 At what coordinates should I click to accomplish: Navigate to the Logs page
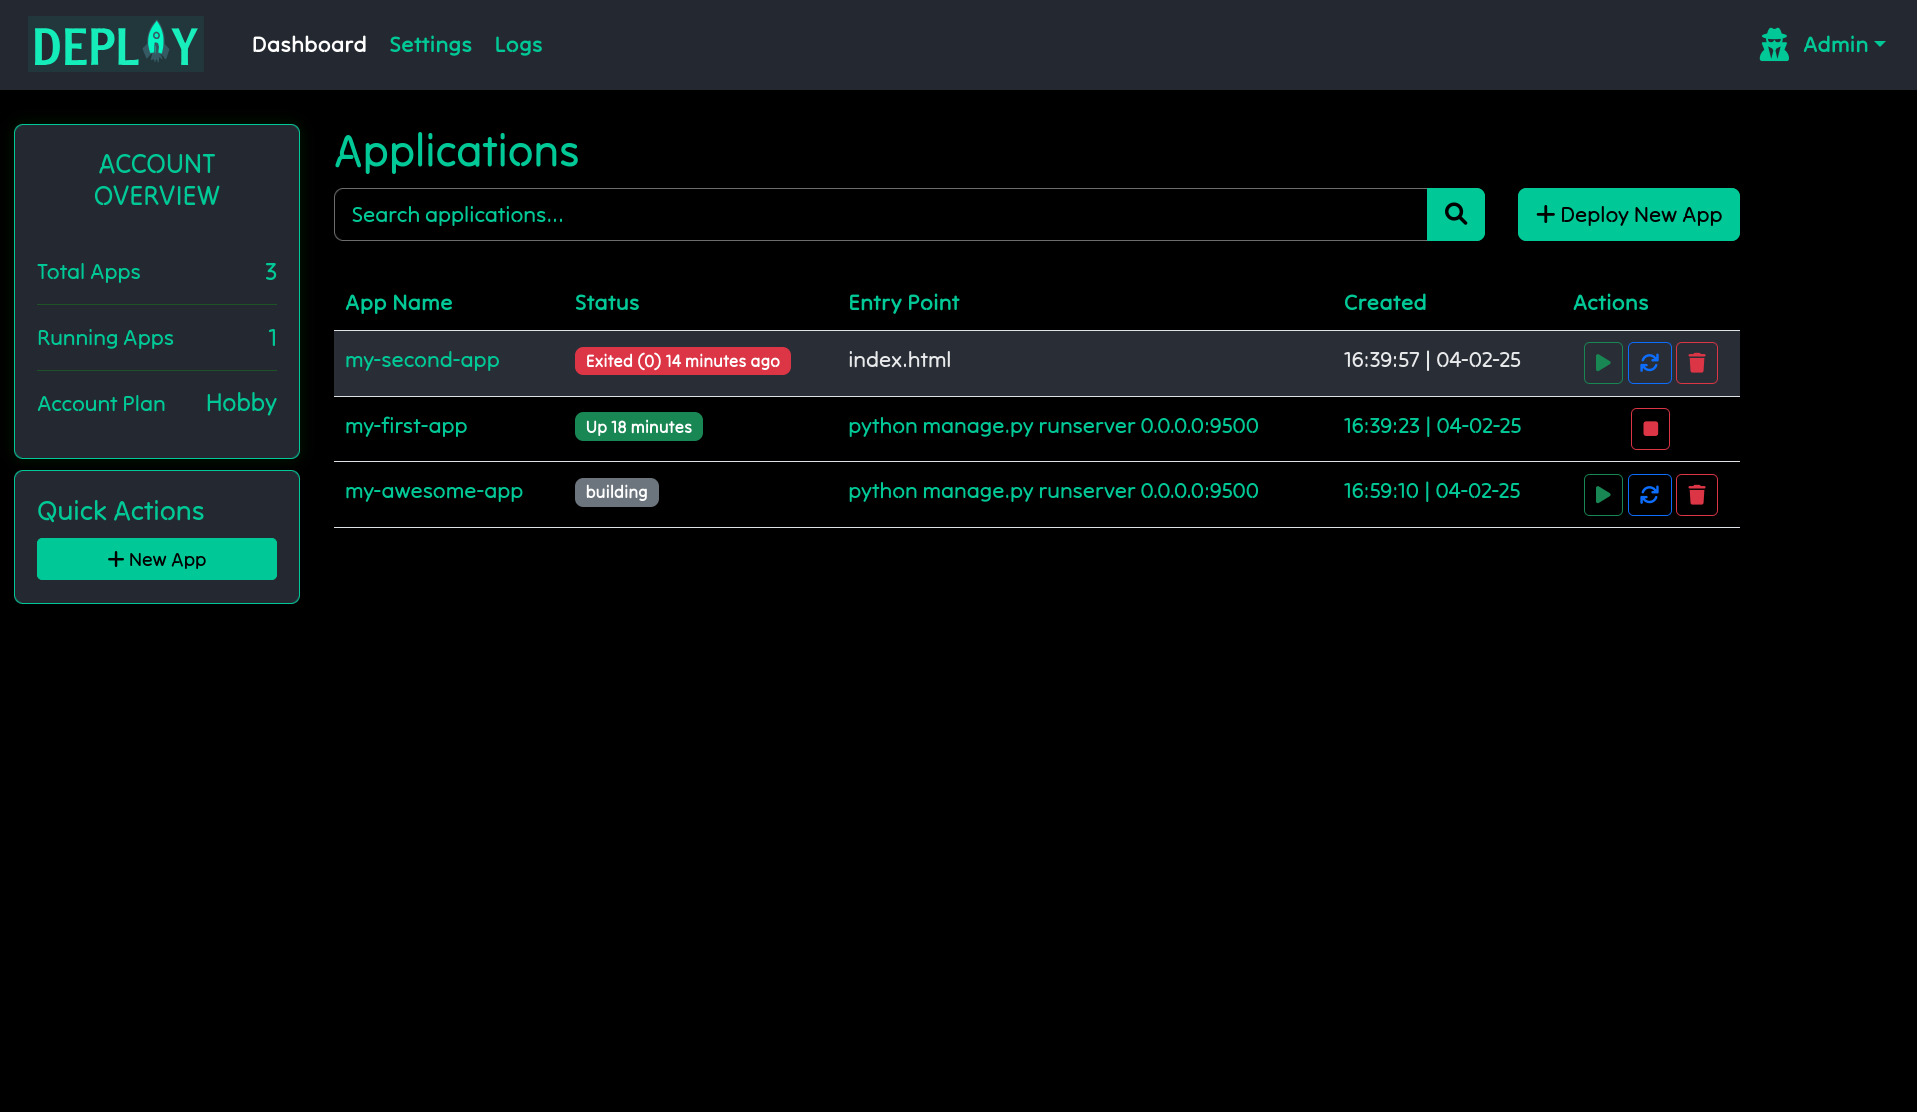(518, 45)
